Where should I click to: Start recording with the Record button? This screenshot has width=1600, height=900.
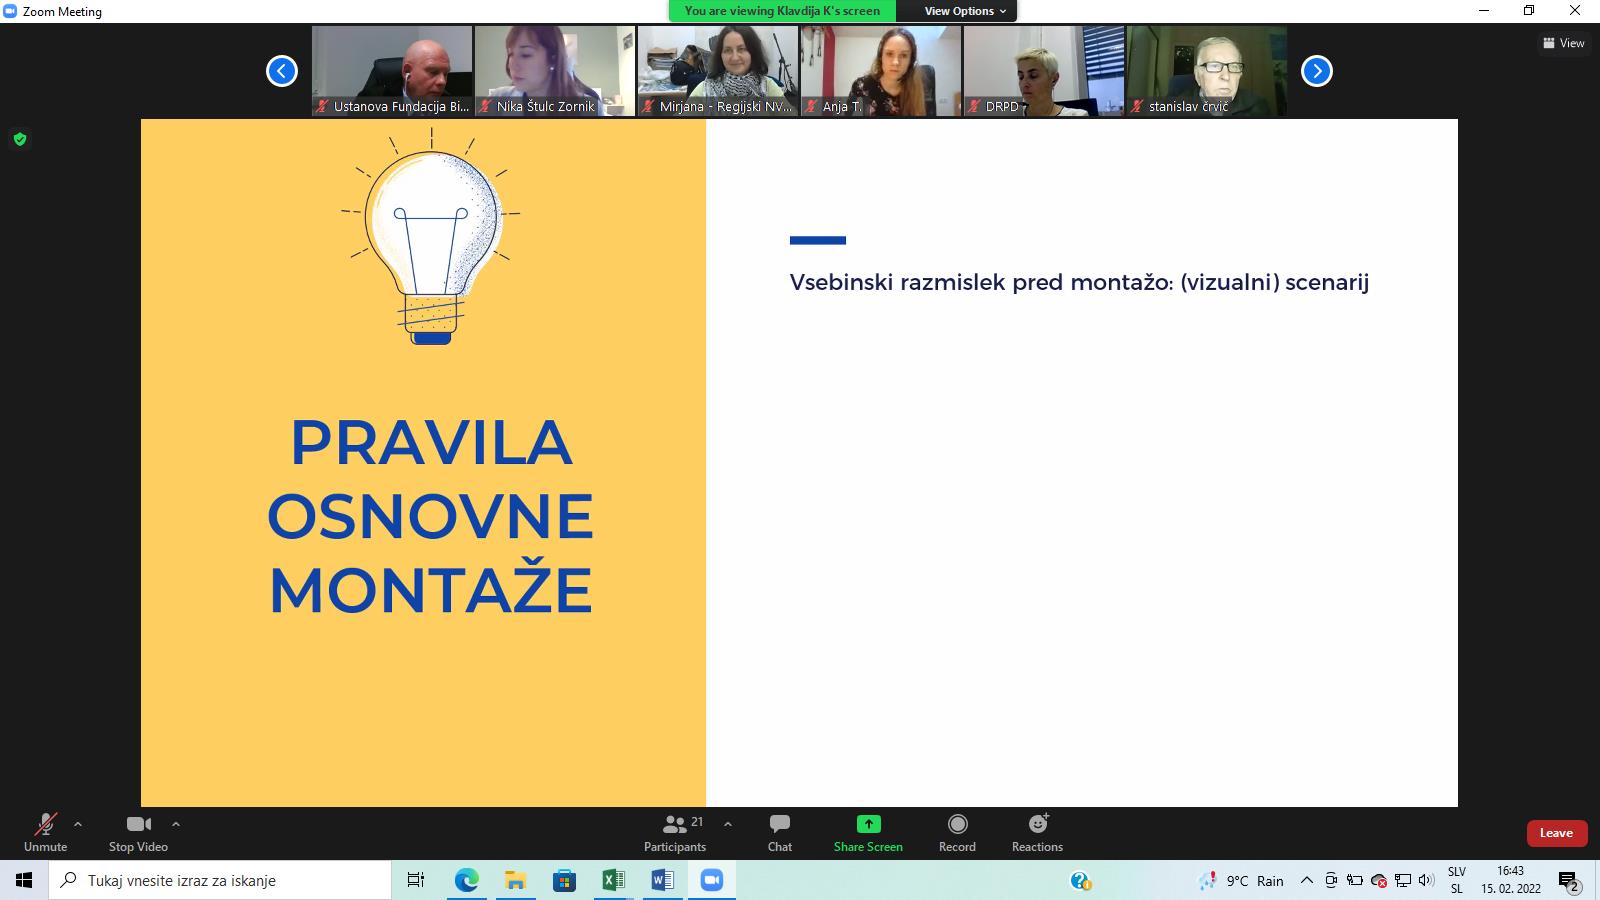tap(957, 832)
